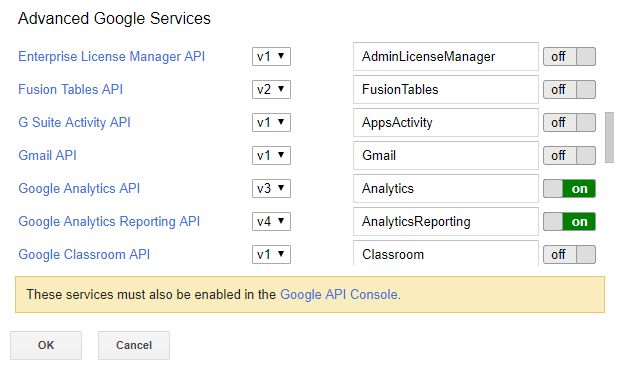This screenshot has width=623, height=379.
Task: Follow the Google Classroom API link
Action: [84, 254]
